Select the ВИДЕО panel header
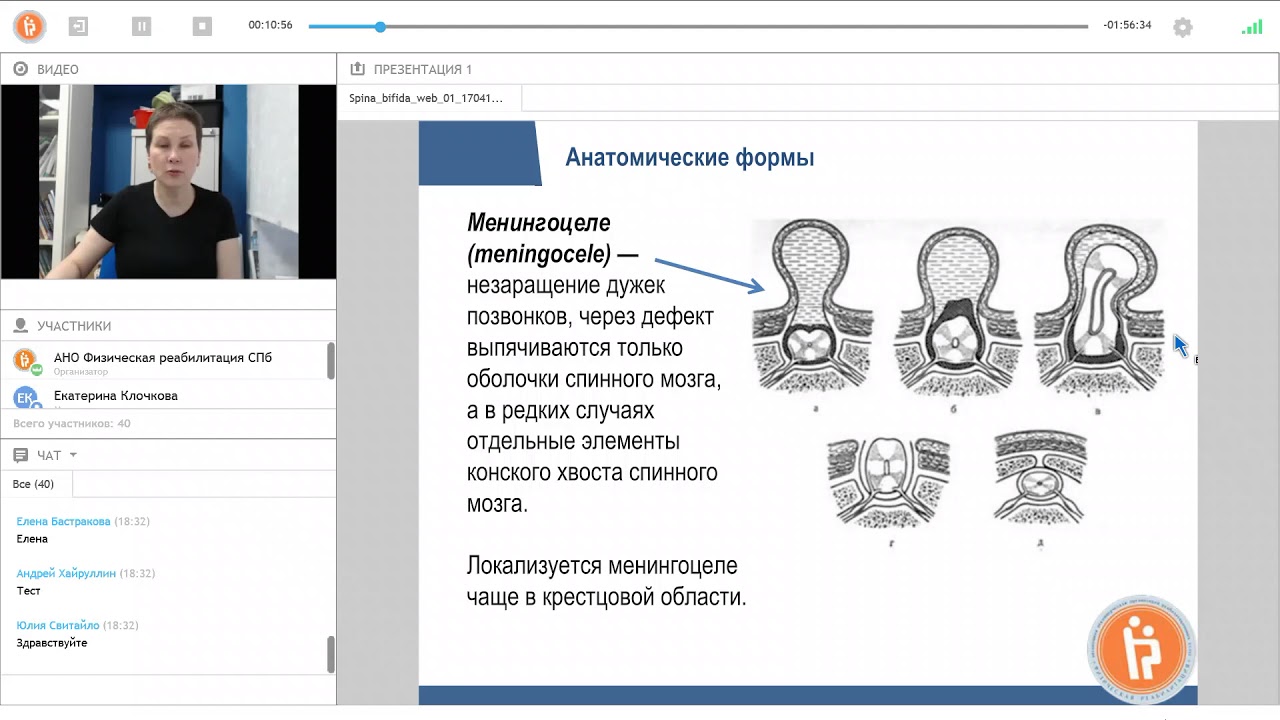This screenshot has height=720, width=1280. coord(168,69)
